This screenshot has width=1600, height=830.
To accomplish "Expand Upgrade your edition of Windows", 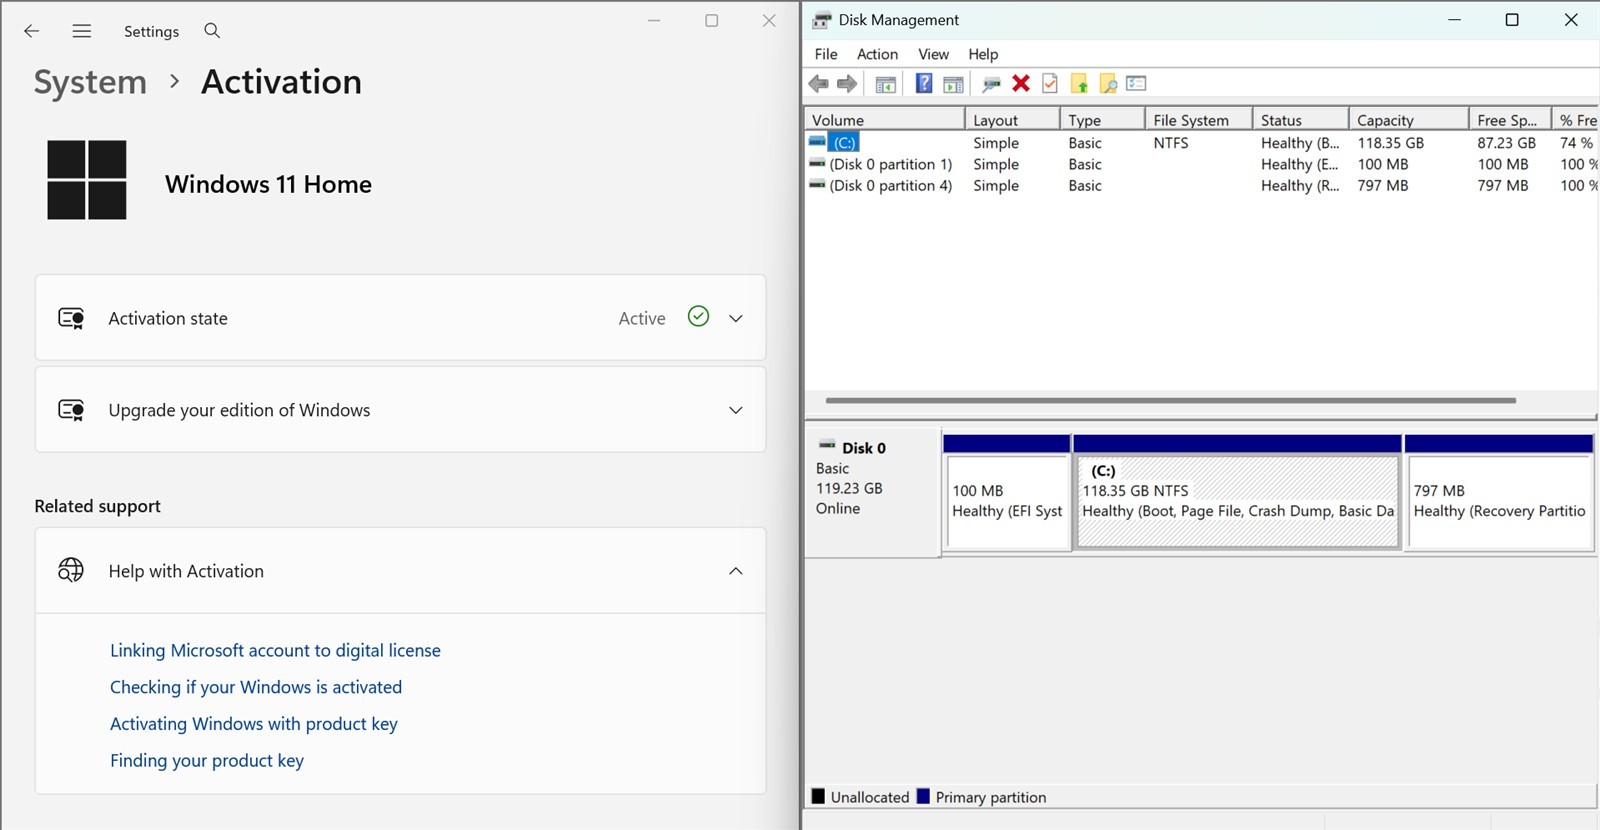I will (400, 410).
